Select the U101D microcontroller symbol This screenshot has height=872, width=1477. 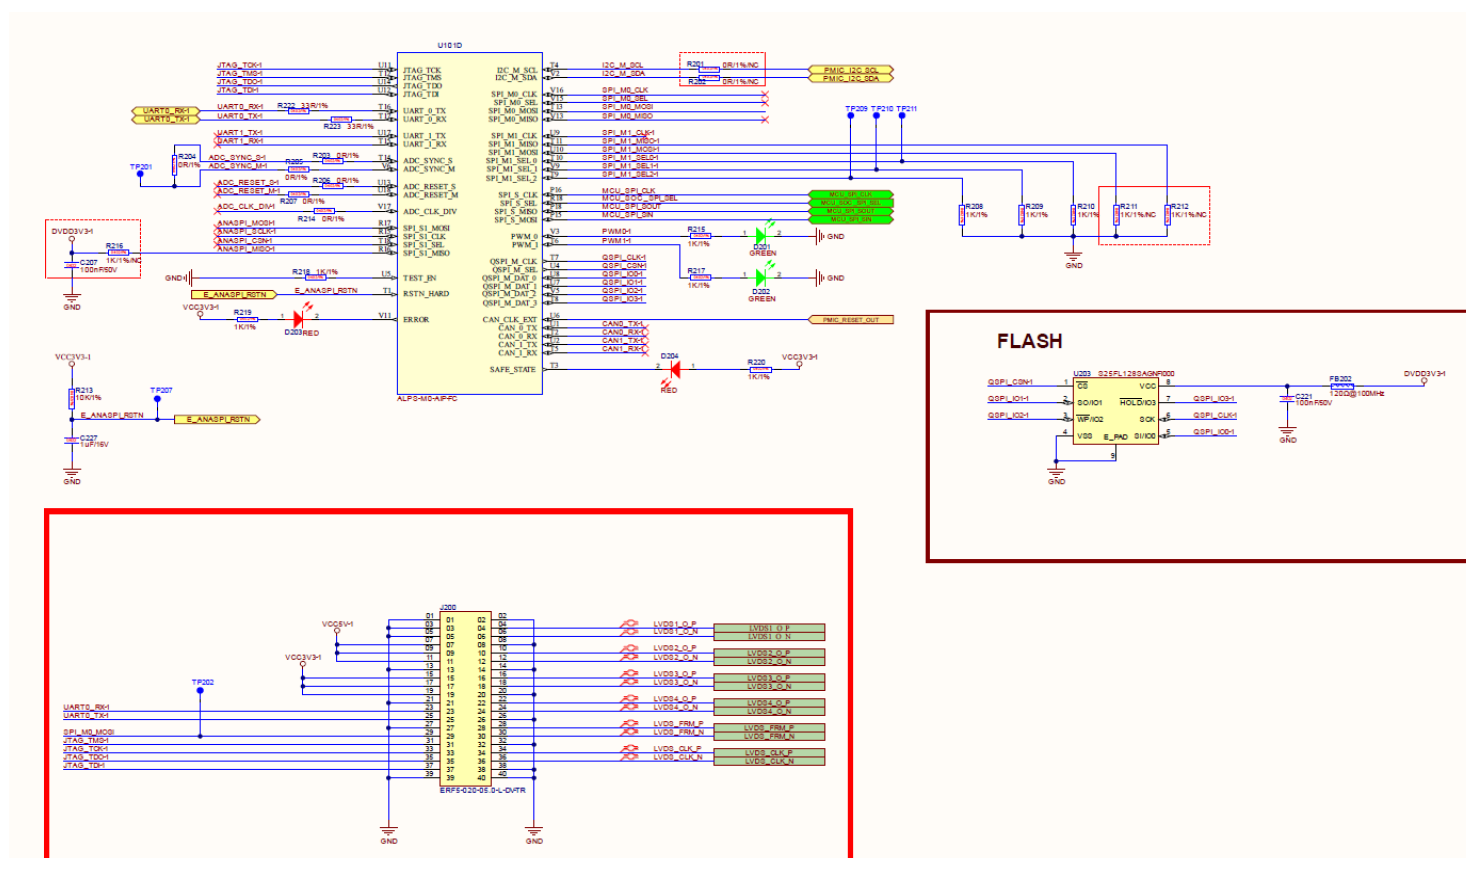click(x=470, y=220)
